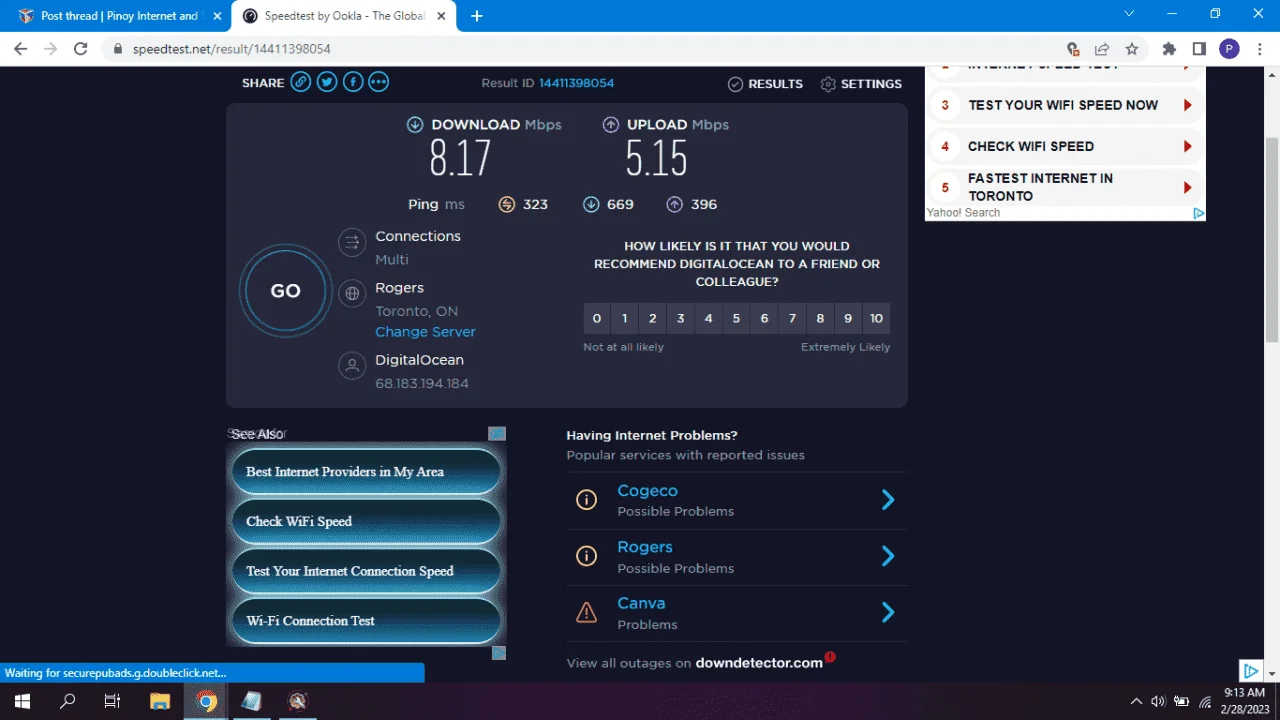Open the RESULTS page
The width and height of the screenshot is (1280, 720).
(765, 84)
